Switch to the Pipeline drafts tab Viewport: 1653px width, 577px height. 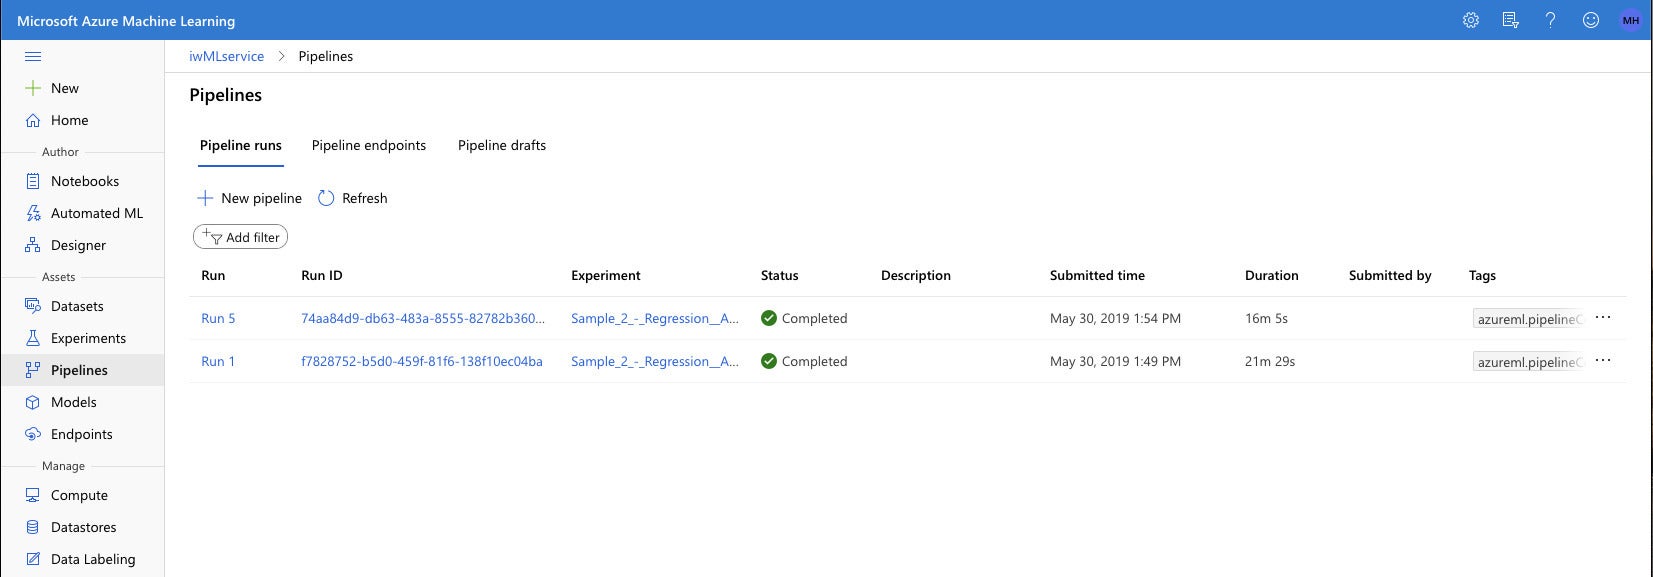click(x=502, y=145)
